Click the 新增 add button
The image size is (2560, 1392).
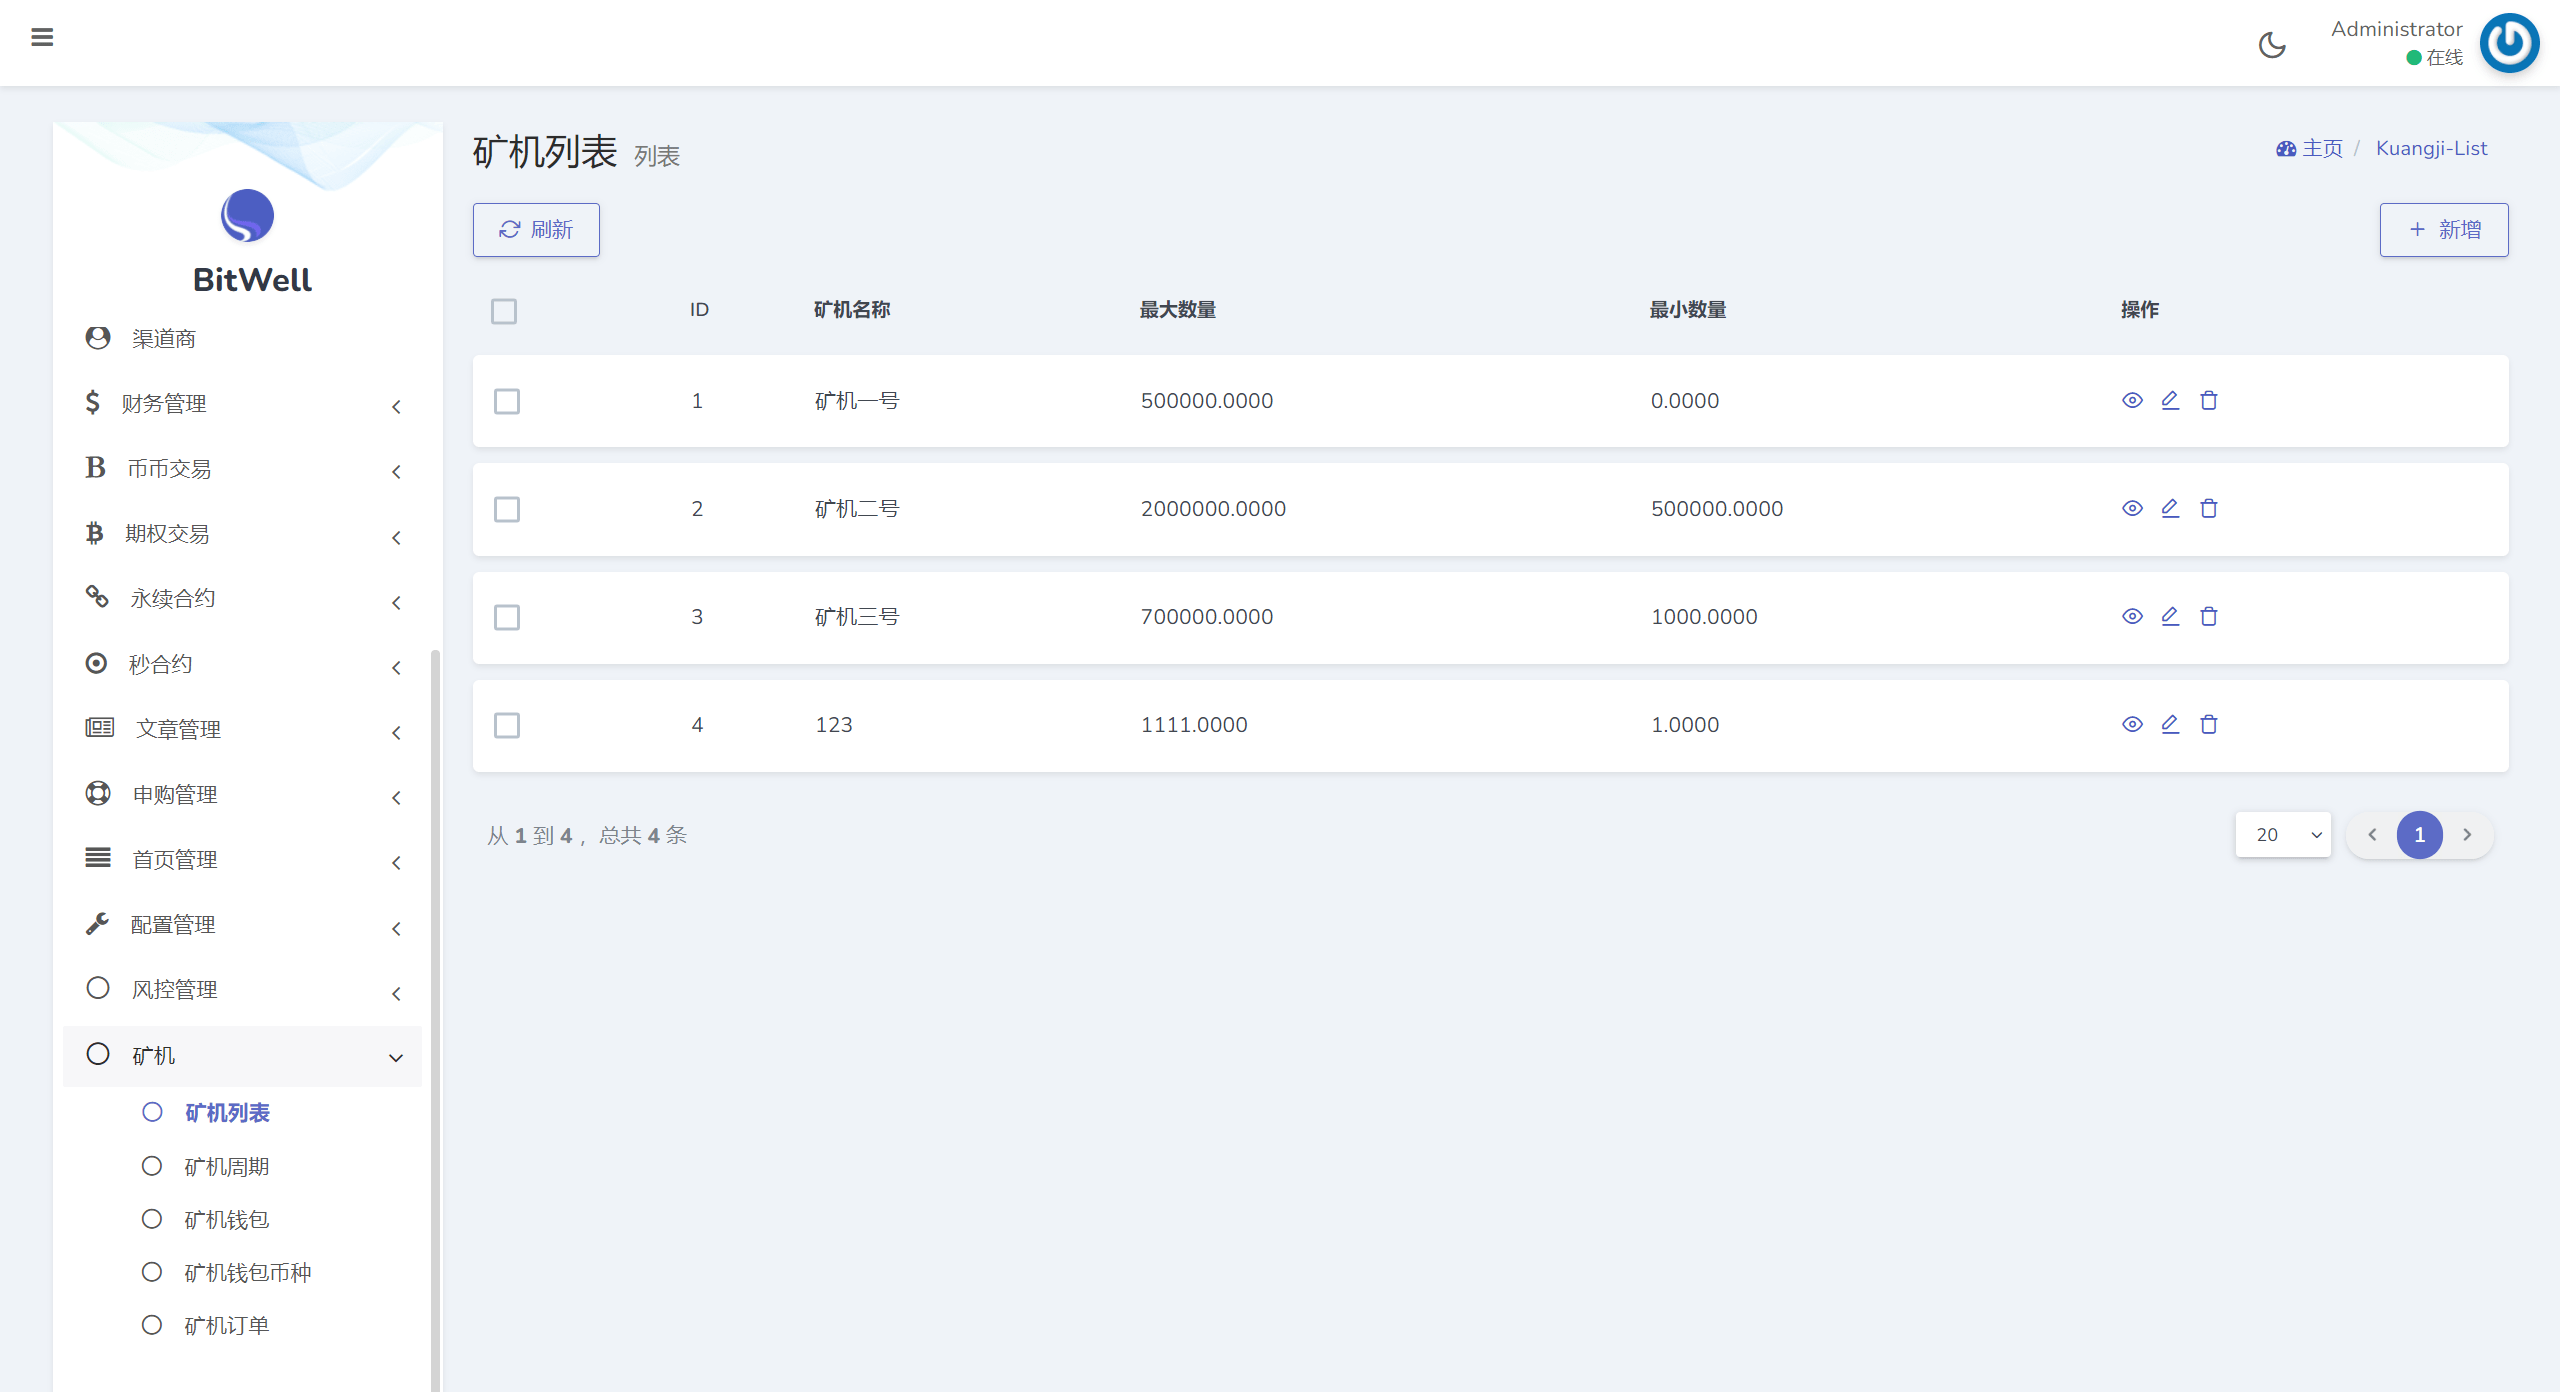2443,230
